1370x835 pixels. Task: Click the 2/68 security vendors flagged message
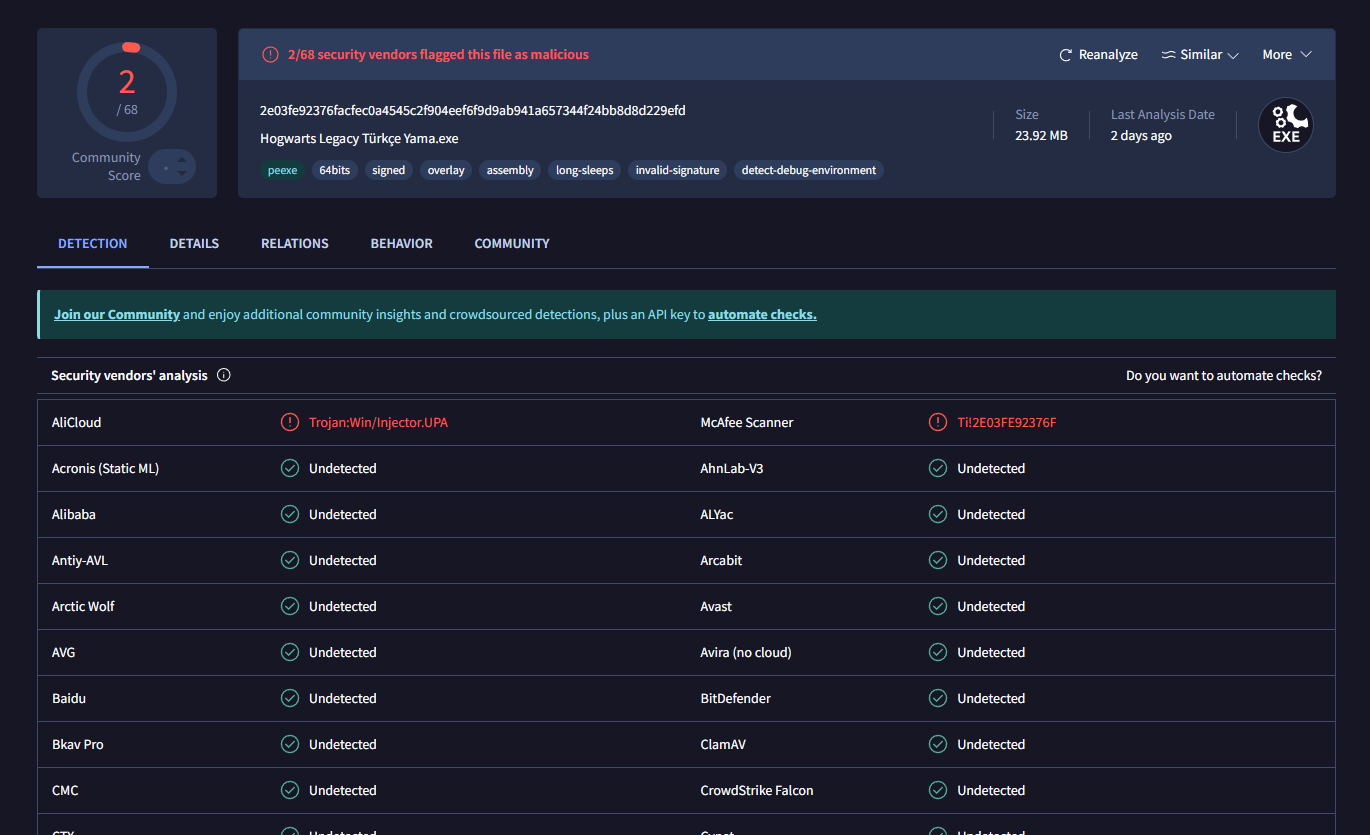coord(438,55)
